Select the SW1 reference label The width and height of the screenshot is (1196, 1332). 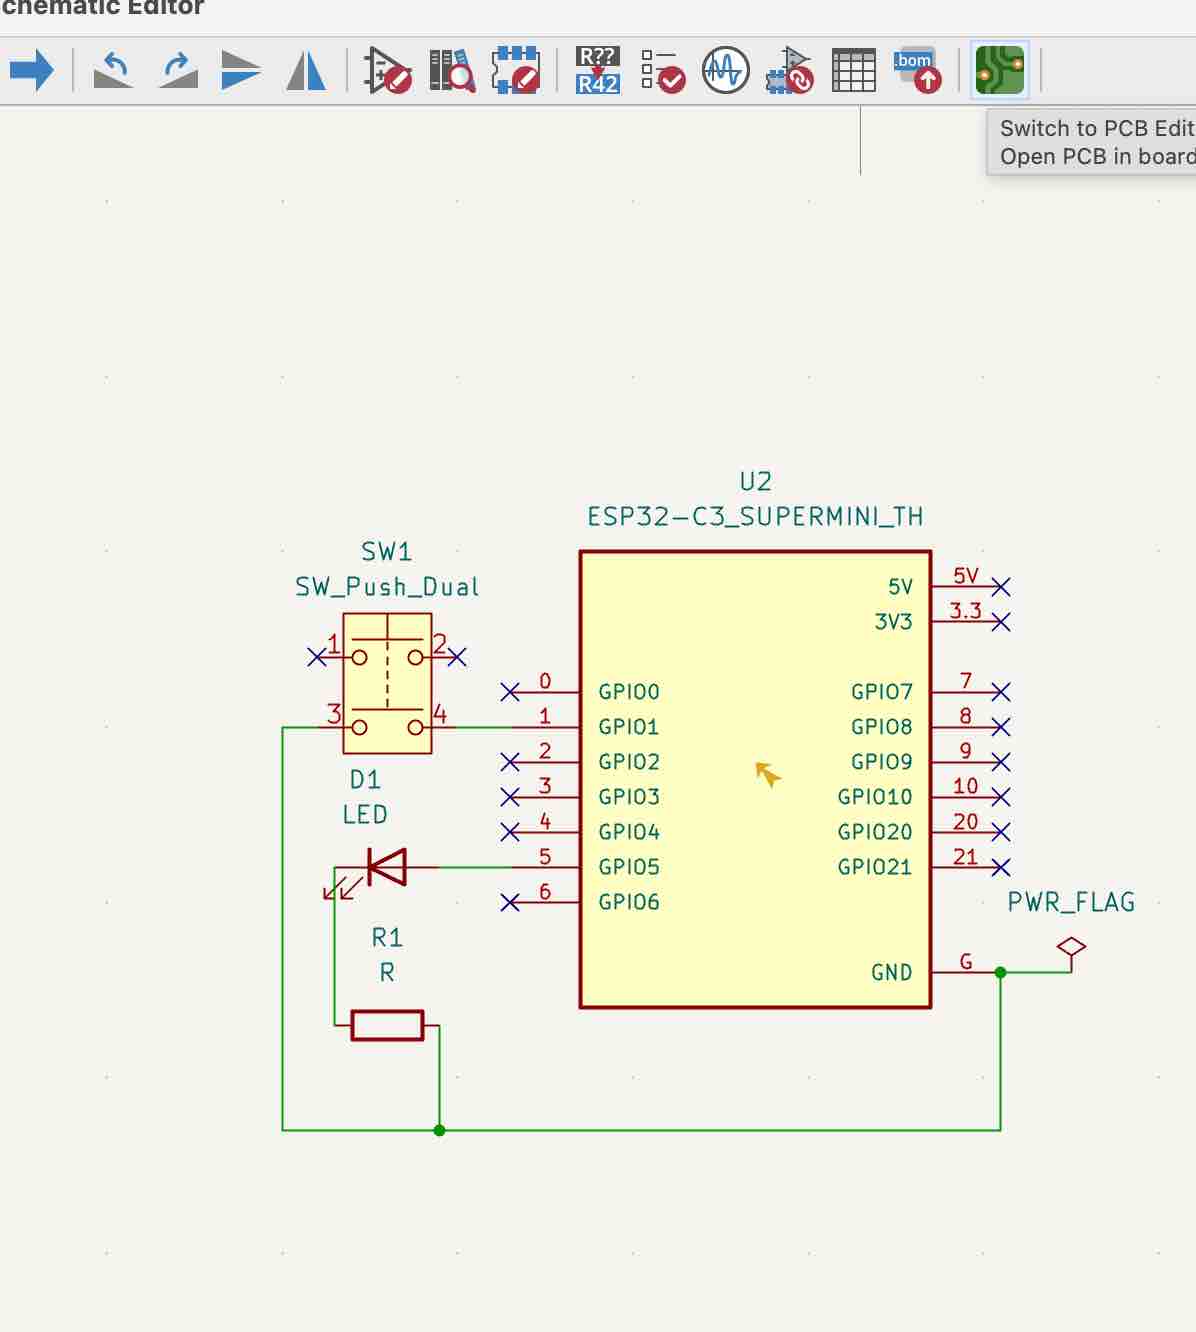point(386,552)
